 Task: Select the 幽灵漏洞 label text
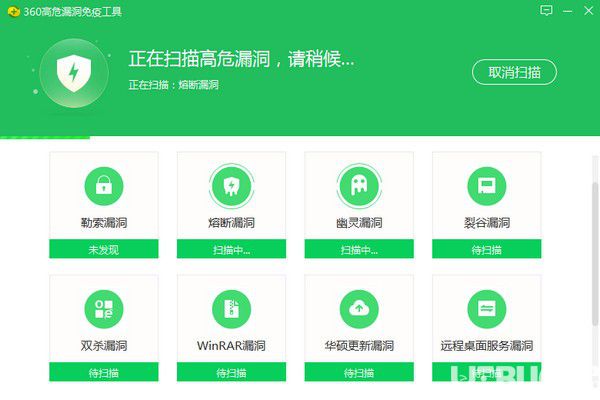(x=359, y=223)
